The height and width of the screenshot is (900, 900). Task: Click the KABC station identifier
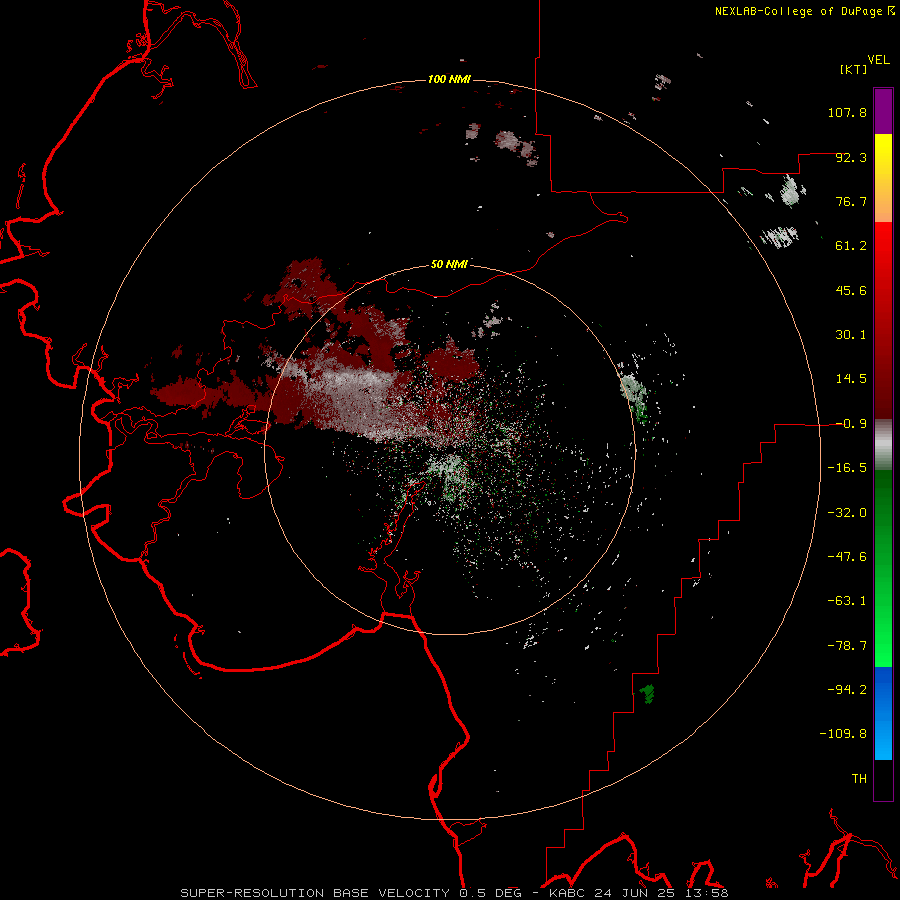tap(568, 893)
